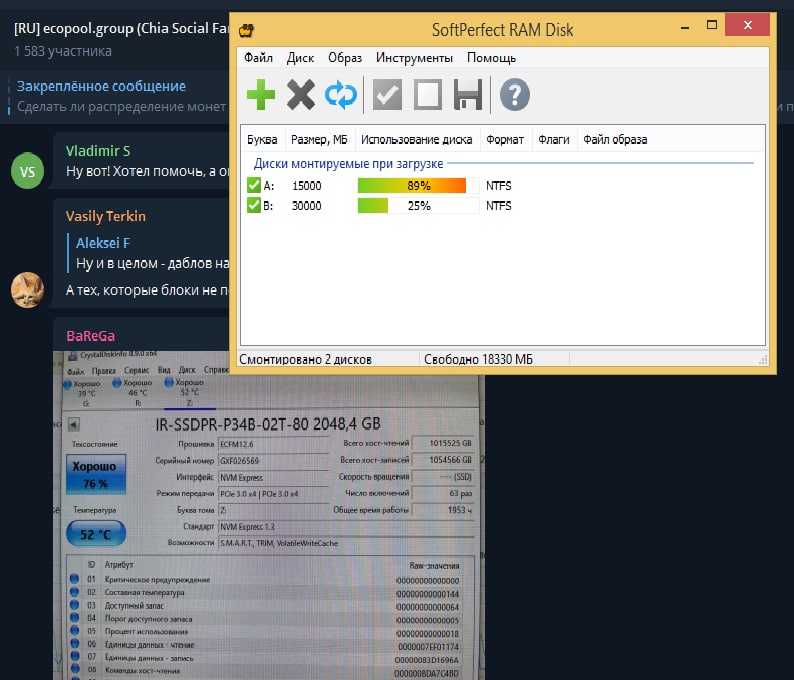The width and height of the screenshot is (794, 680).
Task: Maximize the RAM Disk window
Action: (711, 25)
